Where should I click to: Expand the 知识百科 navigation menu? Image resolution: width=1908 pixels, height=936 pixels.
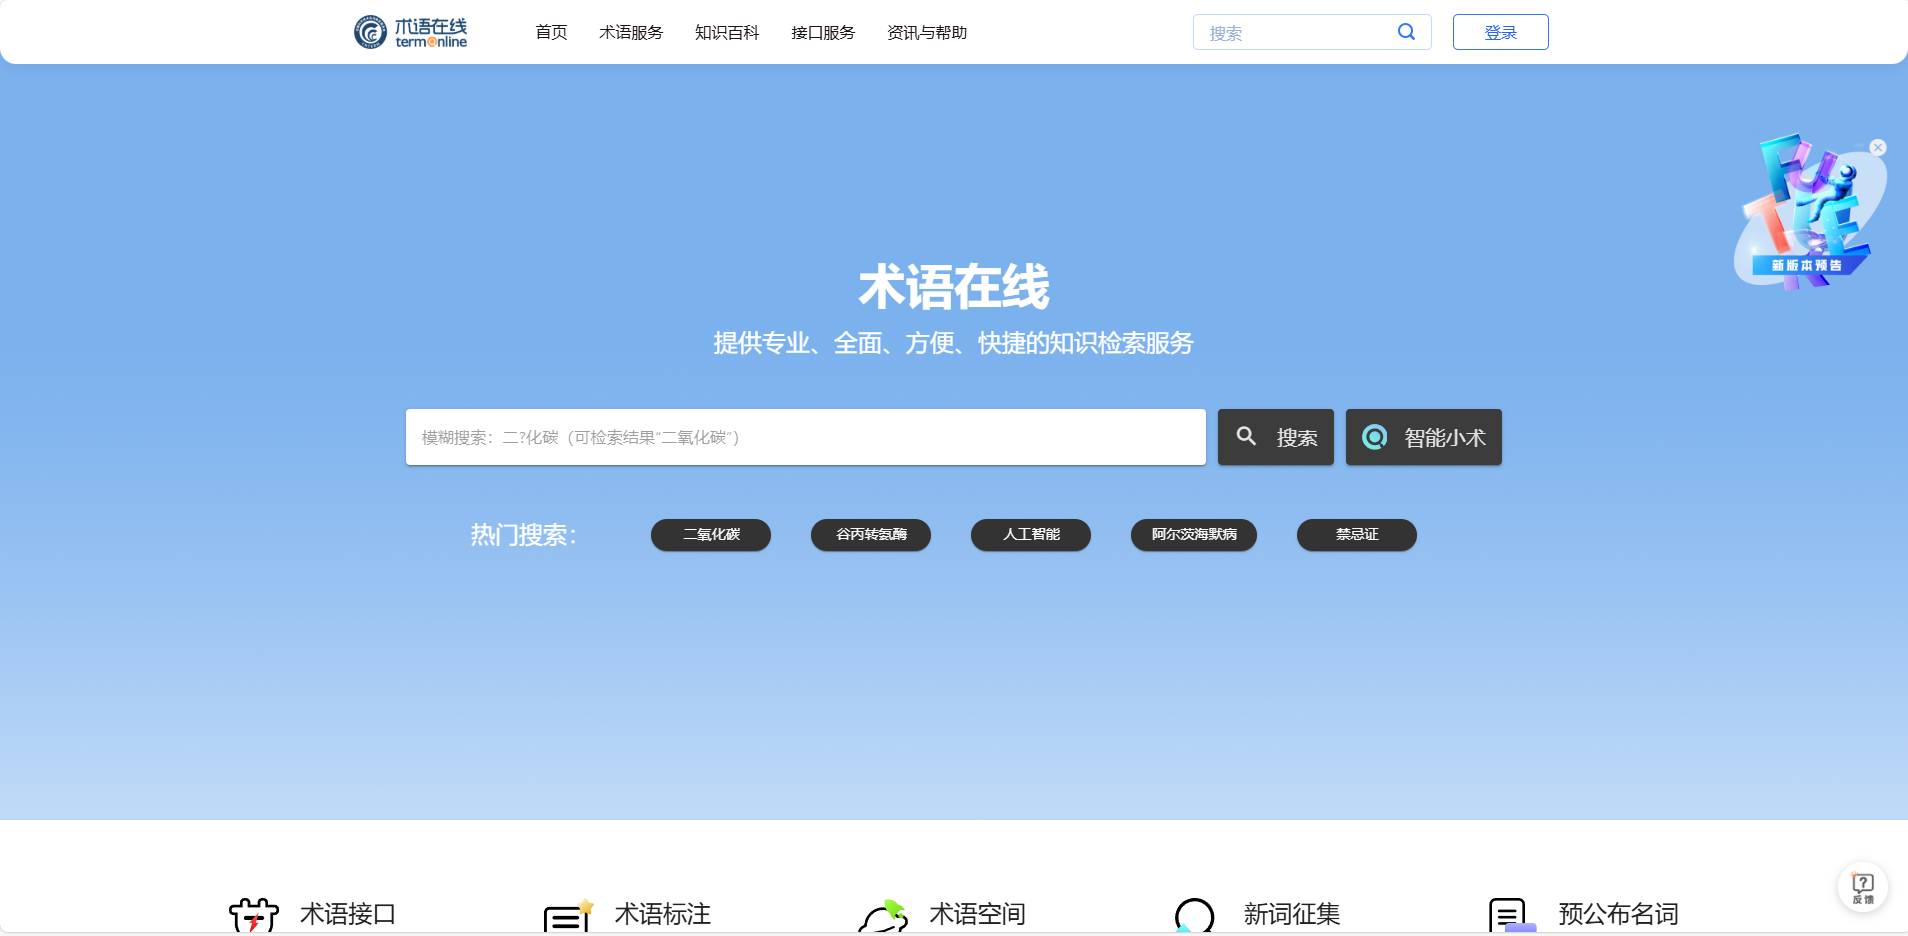click(727, 33)
